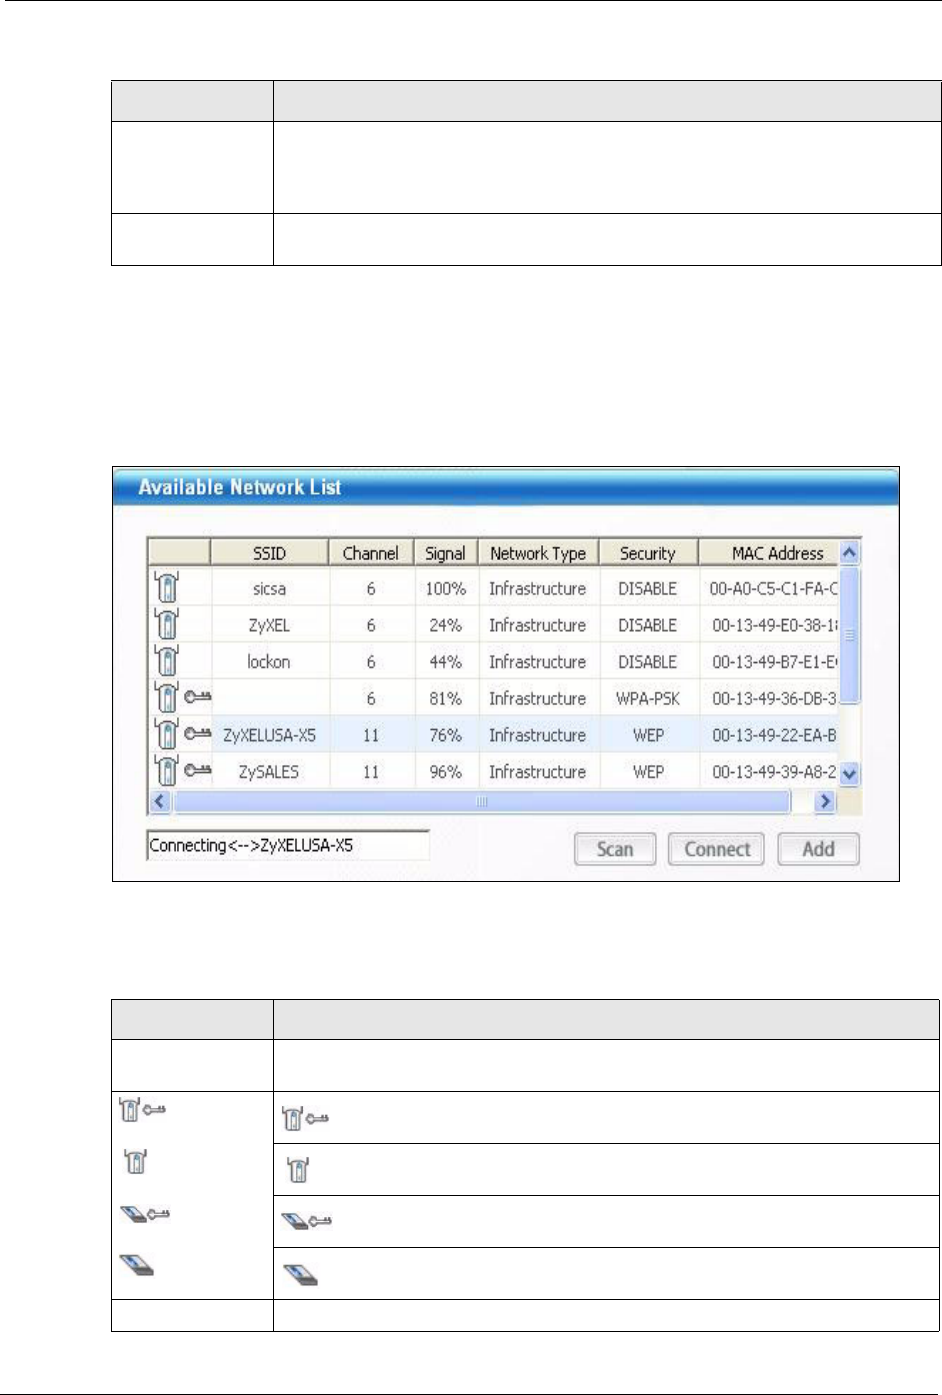Click the antenna icon in the ZyXELUSA-X5 row

click(166, 735)
